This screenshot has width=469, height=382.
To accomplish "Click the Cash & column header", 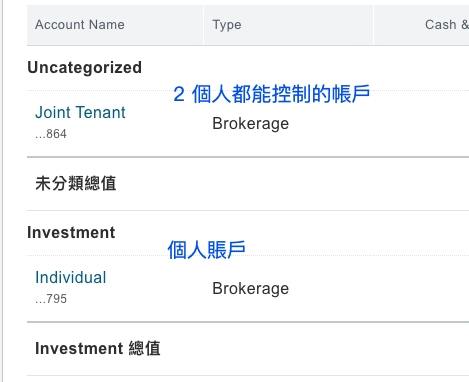I will coord(447,25).
